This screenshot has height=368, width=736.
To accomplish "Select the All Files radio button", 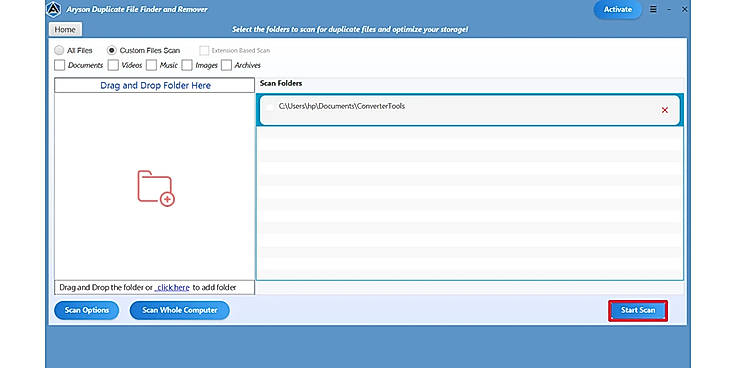I will [x=59, y=50].
